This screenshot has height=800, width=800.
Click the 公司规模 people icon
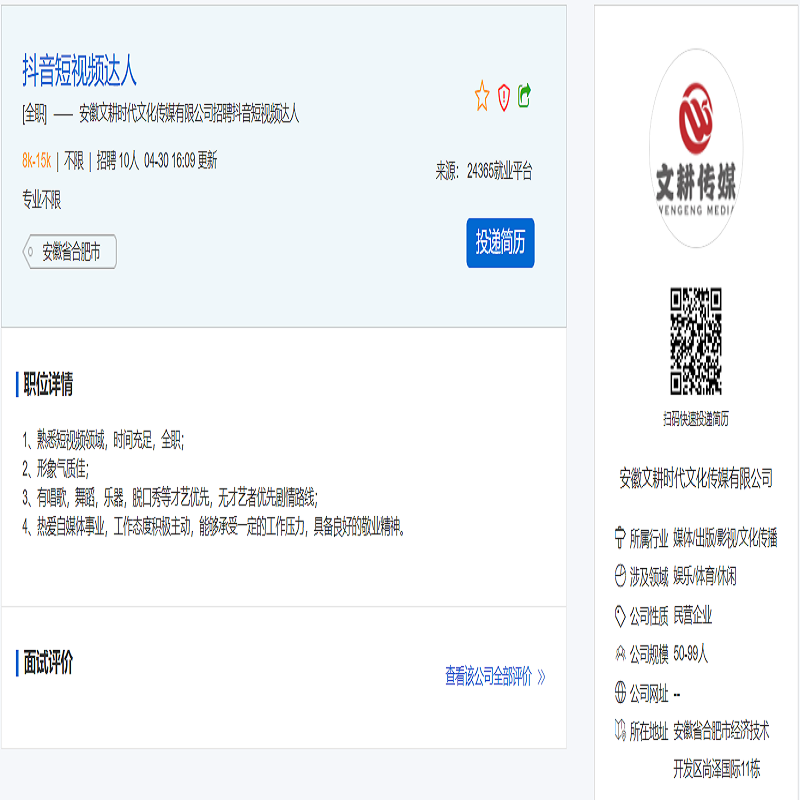click(620, 654)
